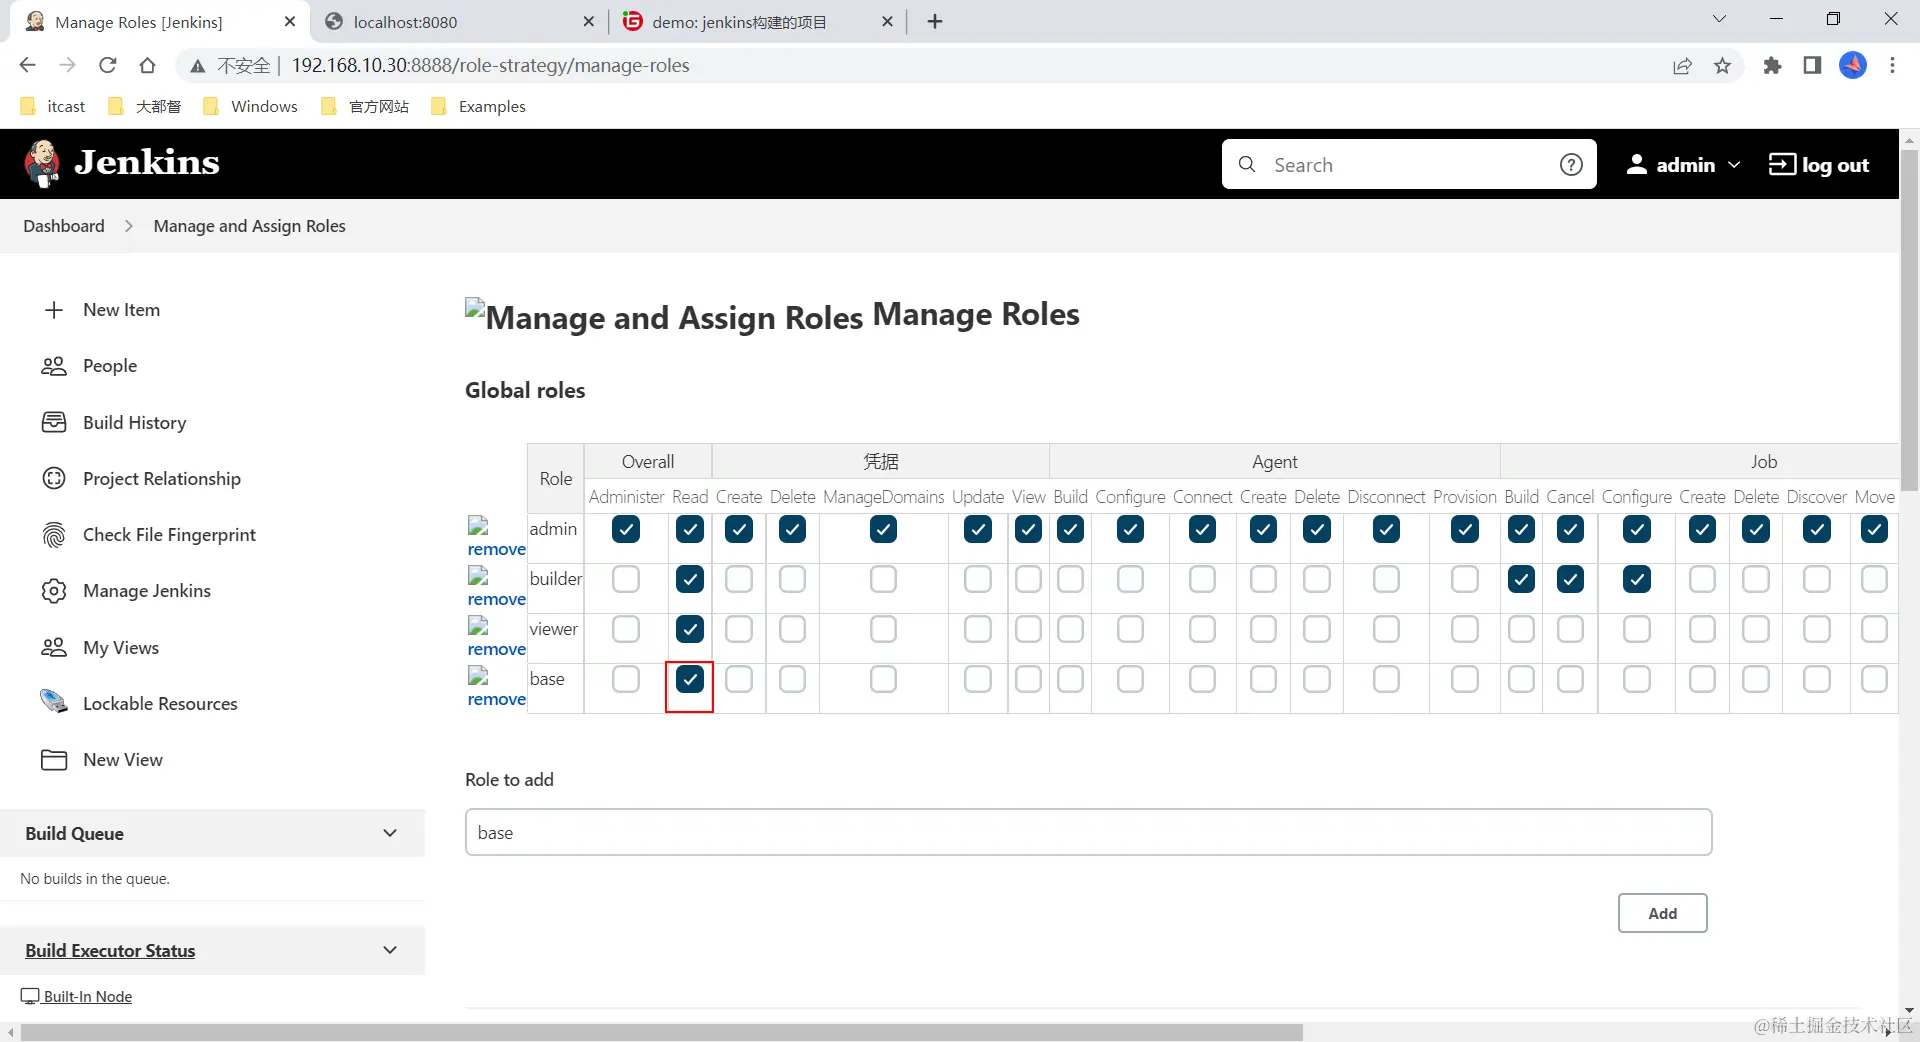
Task: Click the Lockable Resources icon
Action: pyautogui.click(x=54, y=702)
